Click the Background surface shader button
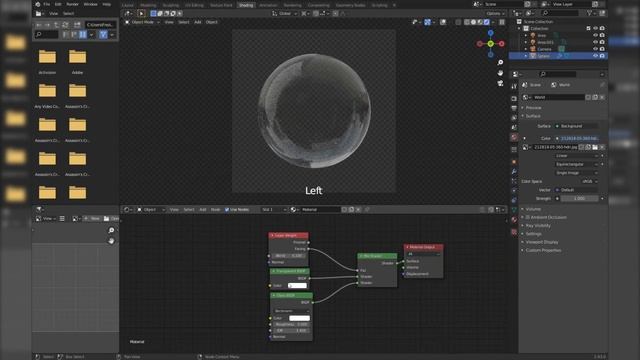 [x=577, y=126]
